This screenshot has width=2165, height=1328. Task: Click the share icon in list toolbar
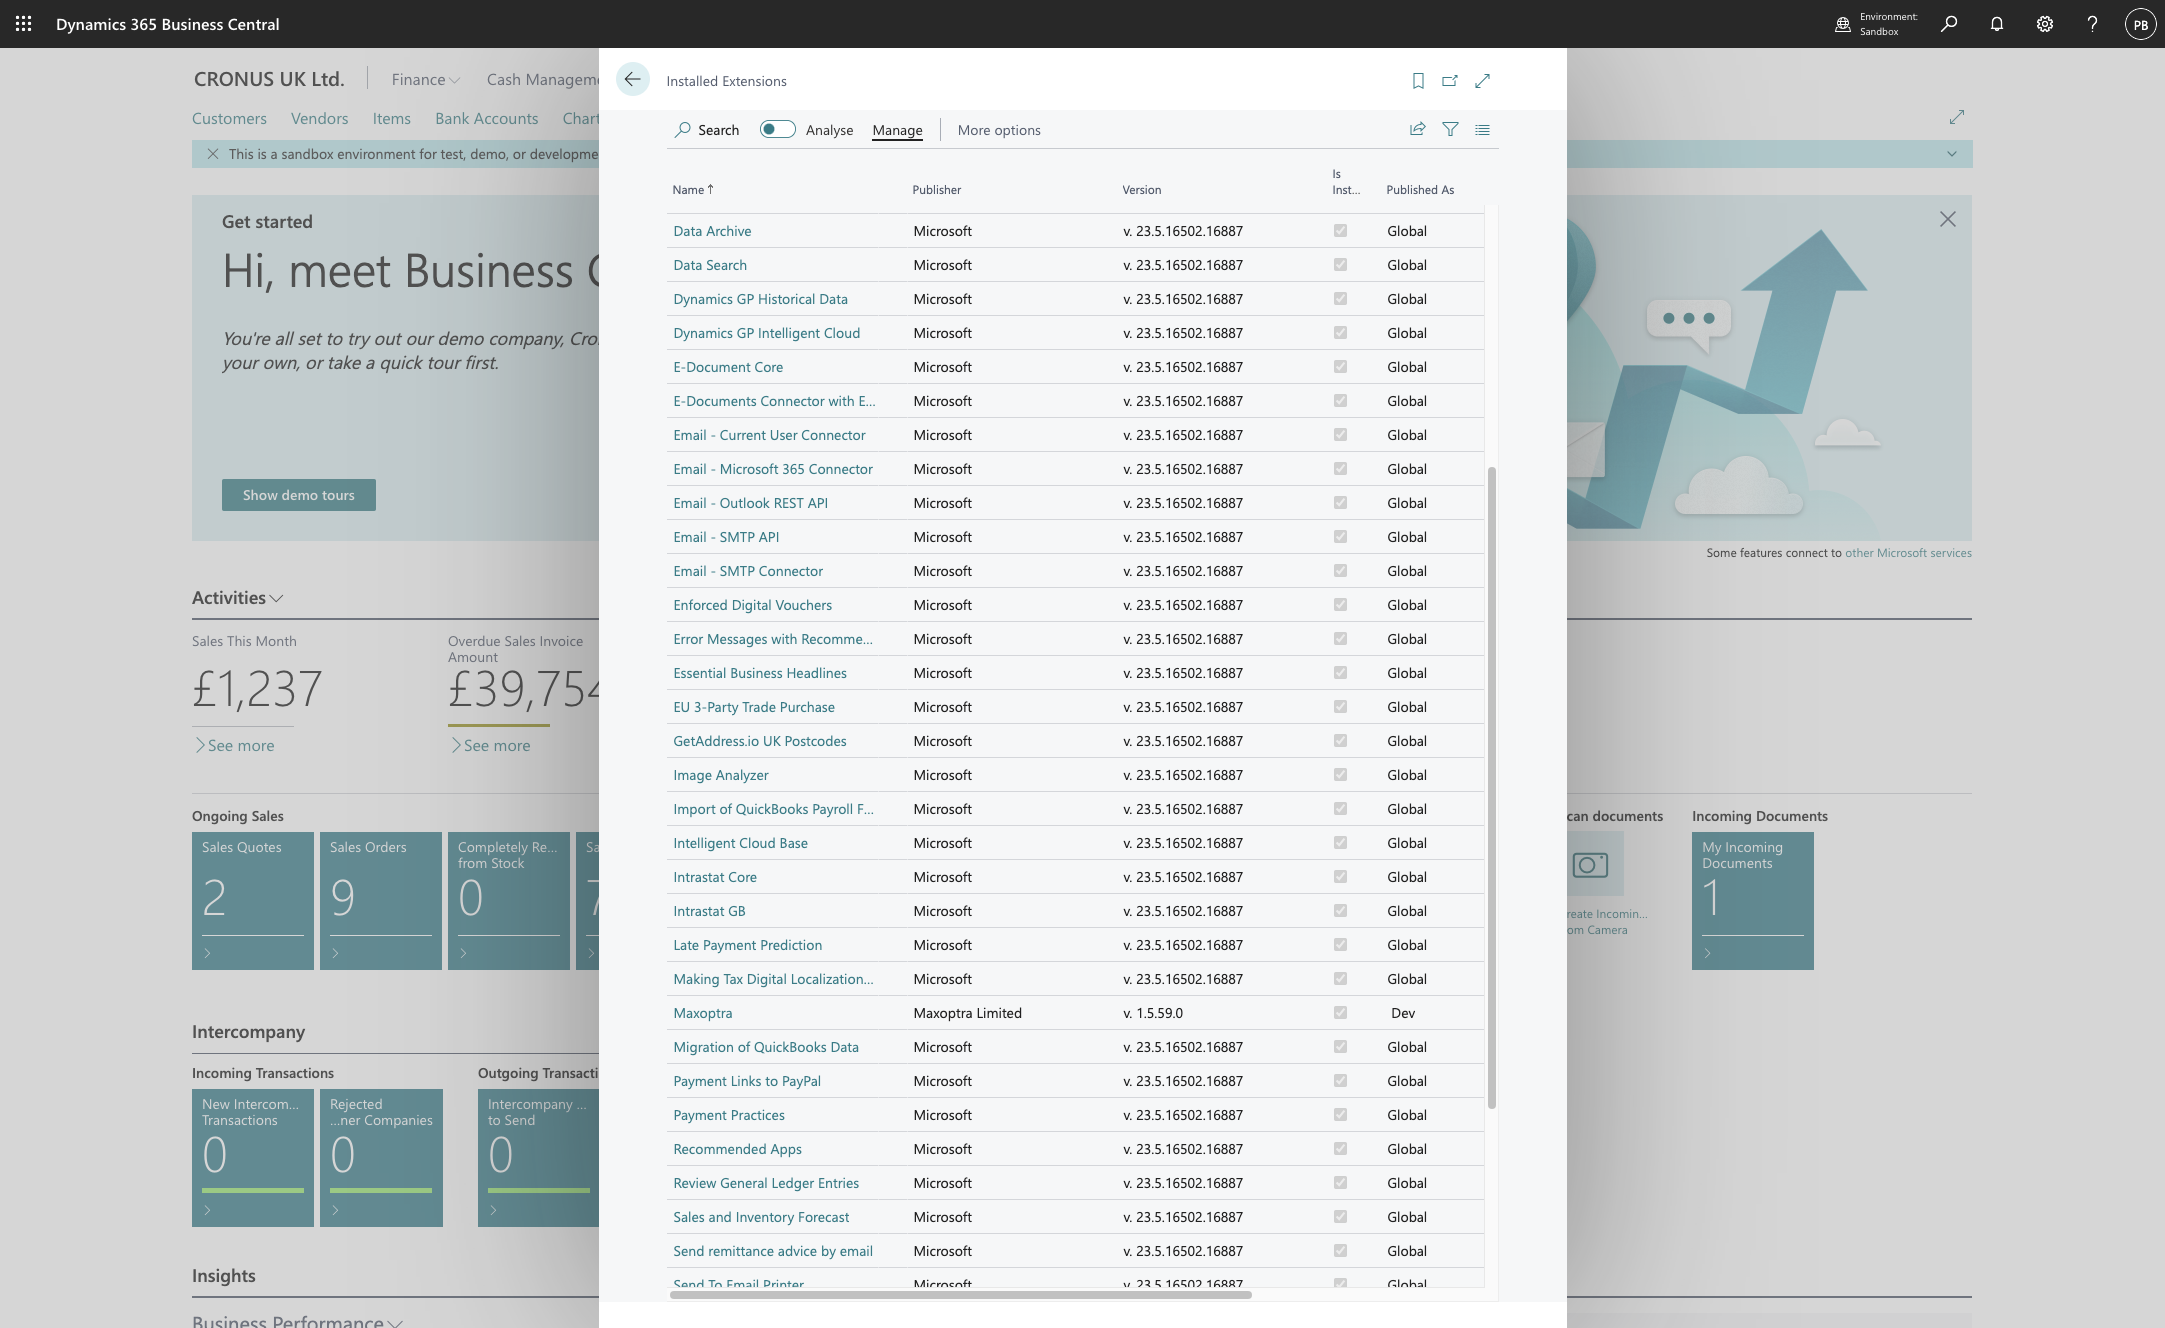pos(1417,129)
